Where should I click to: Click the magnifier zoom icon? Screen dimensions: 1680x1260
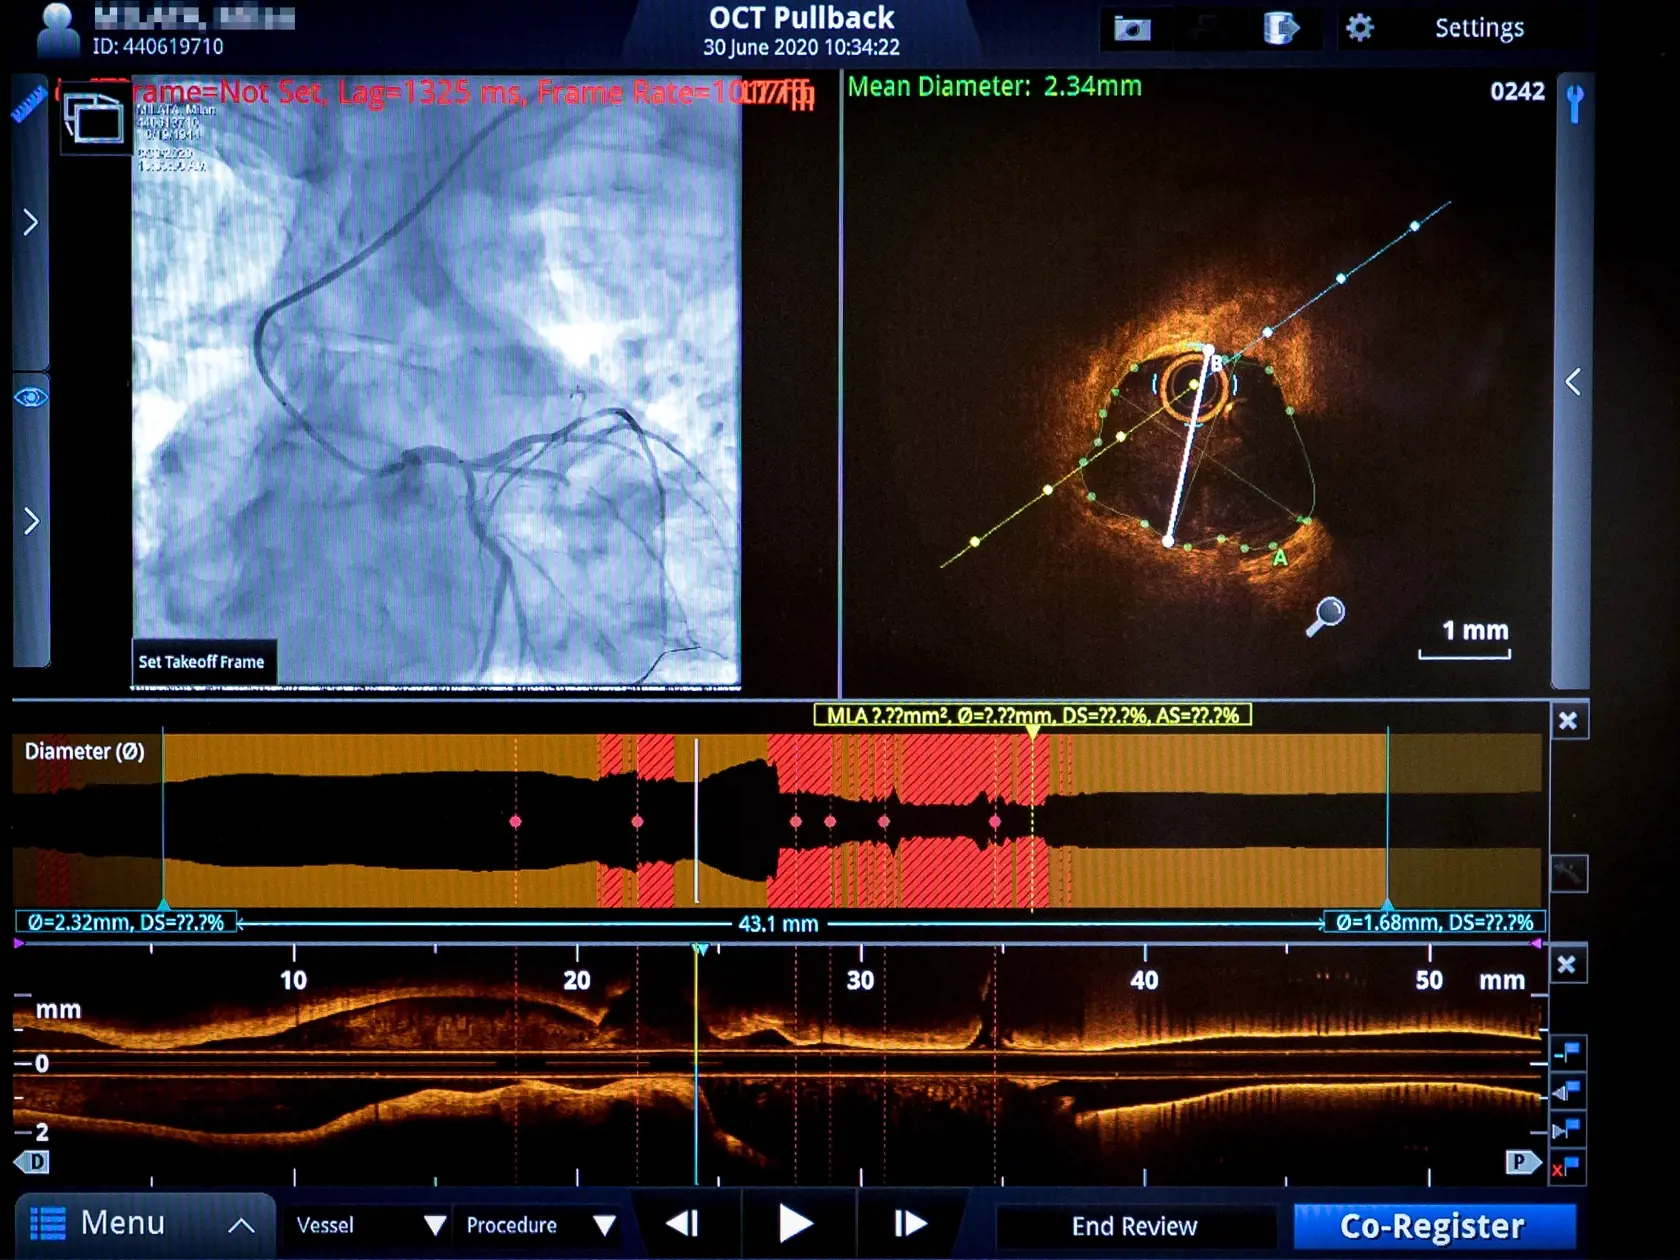pos(1325,616)
